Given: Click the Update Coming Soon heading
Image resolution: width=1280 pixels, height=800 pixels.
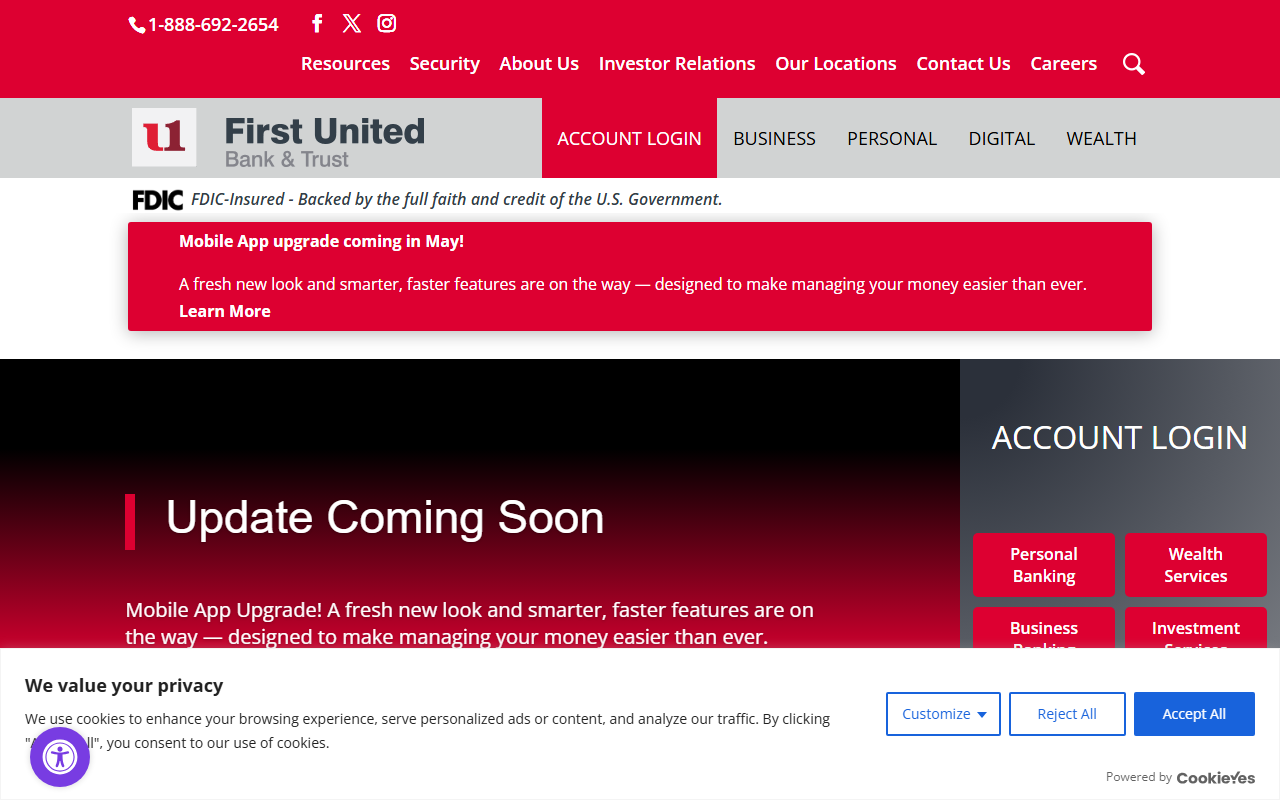Looking at the screenshot, I should 385,518.
